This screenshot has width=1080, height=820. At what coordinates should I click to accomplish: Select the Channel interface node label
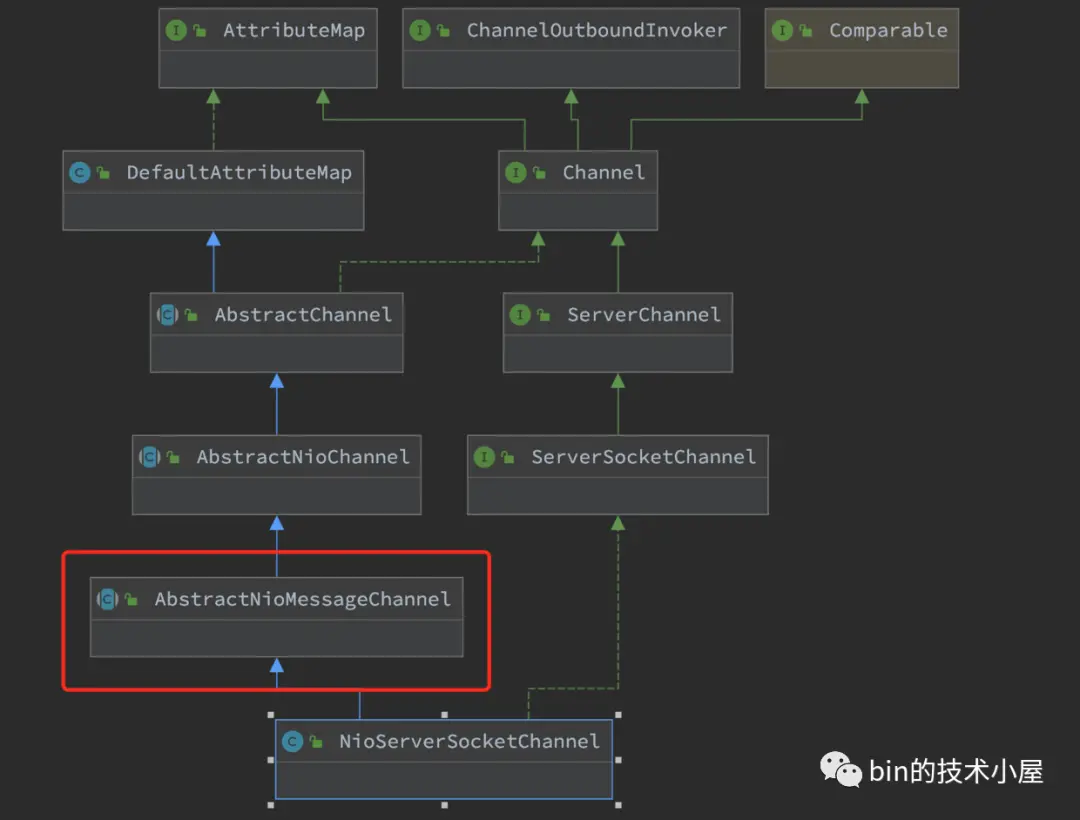coord(604,173)
